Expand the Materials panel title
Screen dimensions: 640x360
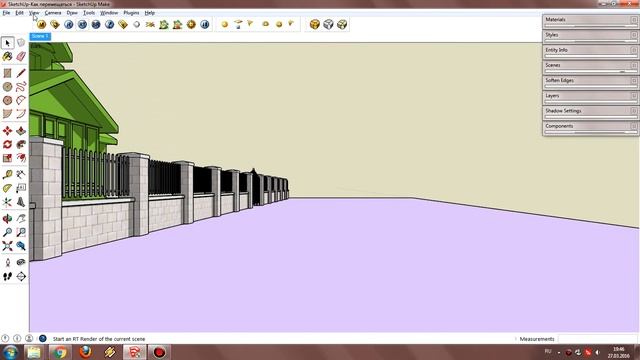(555, 20)
